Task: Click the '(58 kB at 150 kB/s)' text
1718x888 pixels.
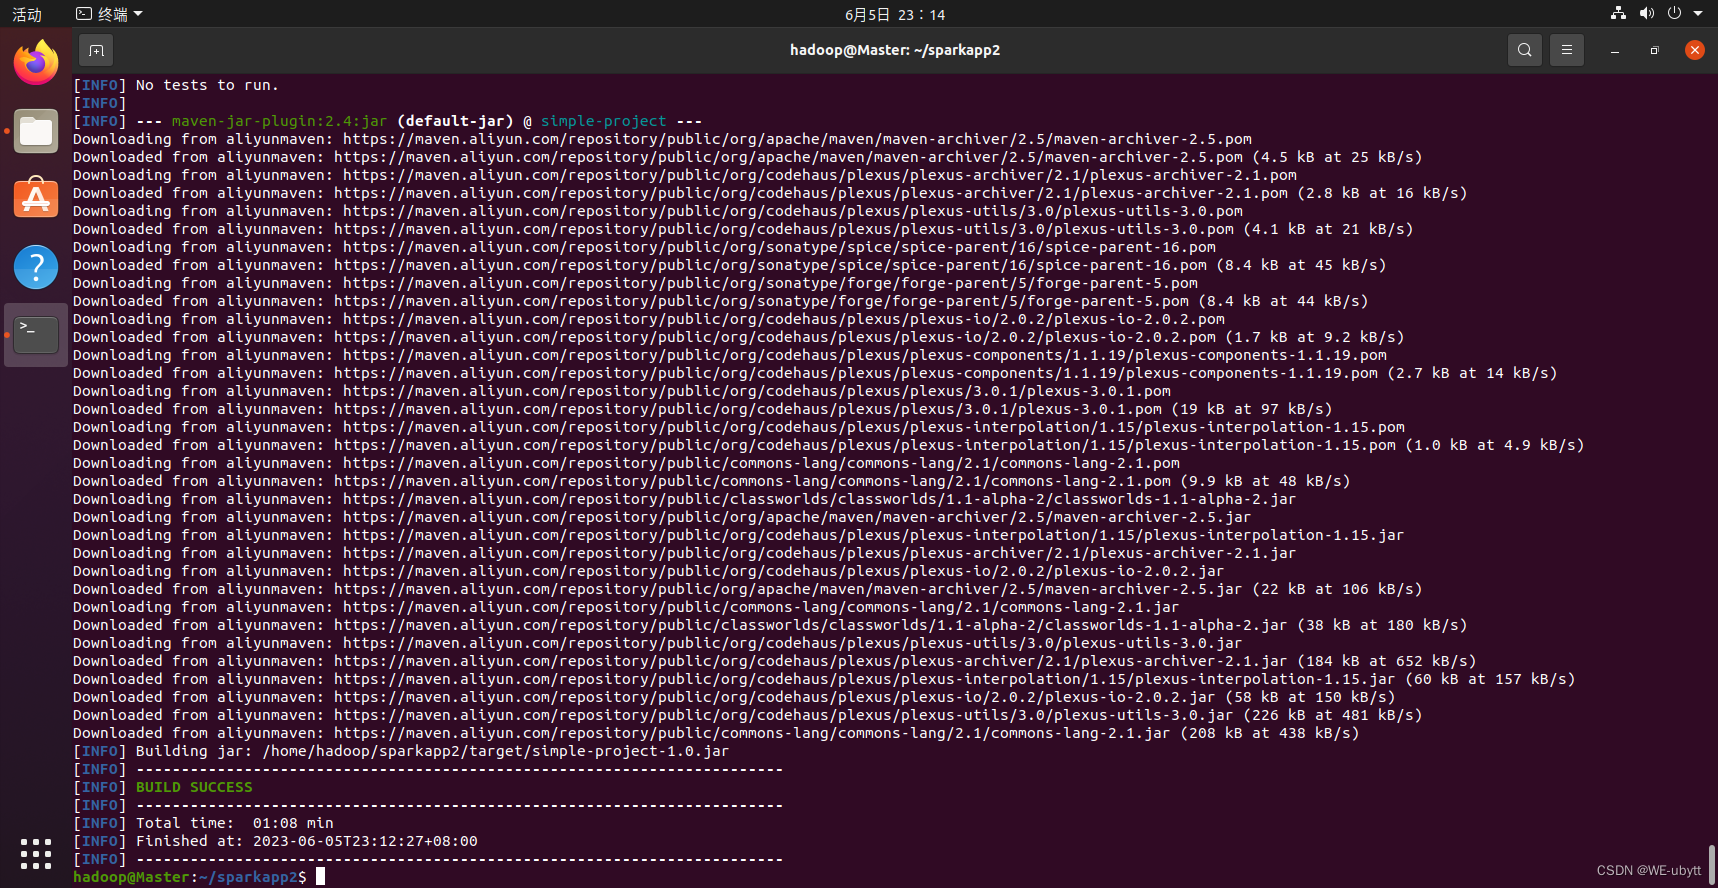Action: click(x=1310, y=697)
